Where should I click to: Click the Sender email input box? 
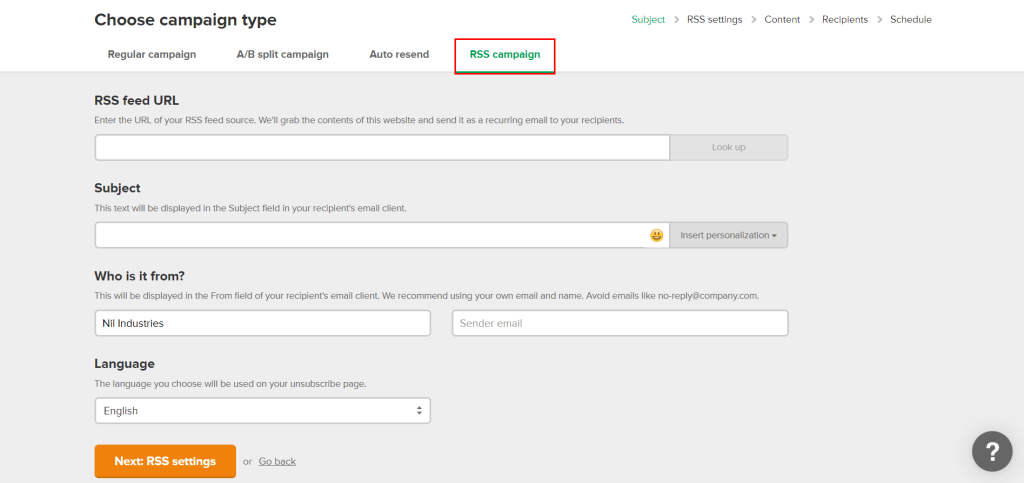[x=620, y=323]
